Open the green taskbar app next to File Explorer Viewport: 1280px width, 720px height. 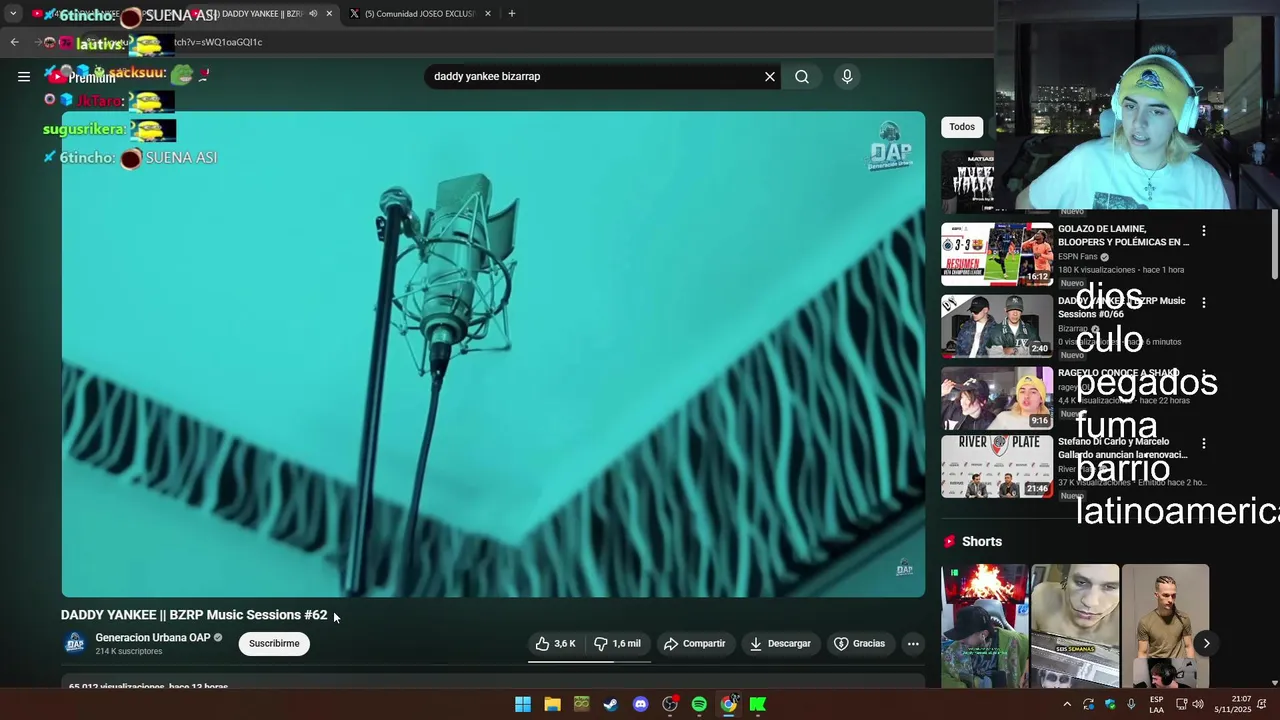pyautogui.click(x=582, y=705)
